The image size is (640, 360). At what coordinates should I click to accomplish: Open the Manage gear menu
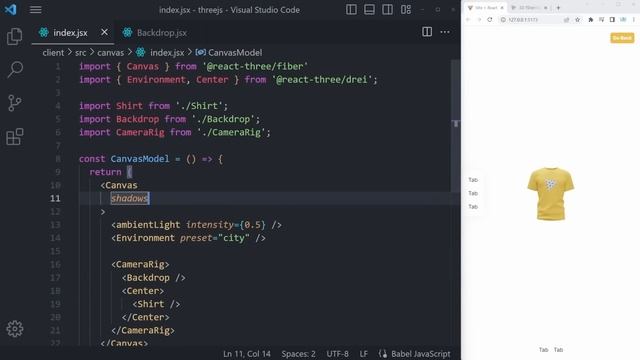point(15,329)
